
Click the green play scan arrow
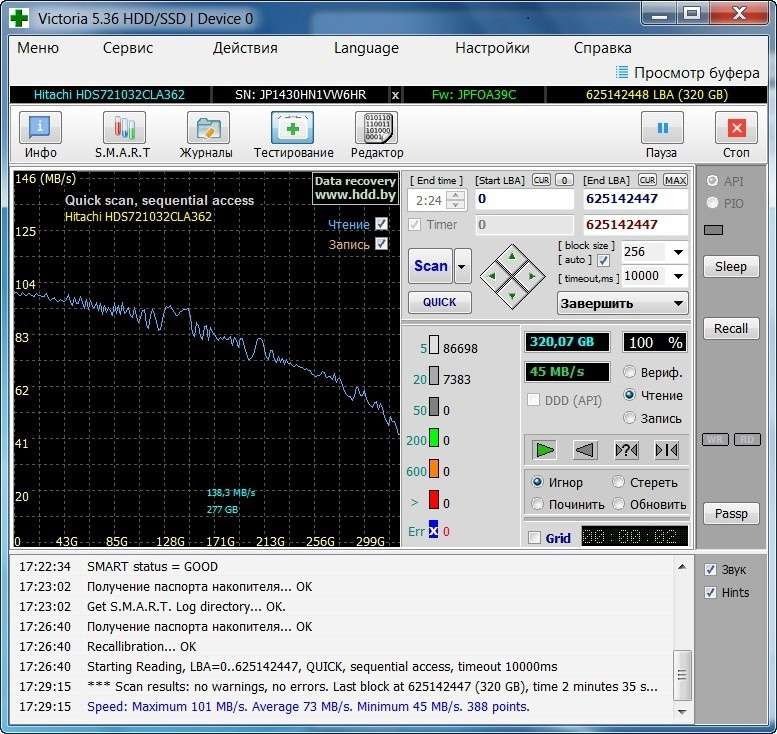point(544,450)
